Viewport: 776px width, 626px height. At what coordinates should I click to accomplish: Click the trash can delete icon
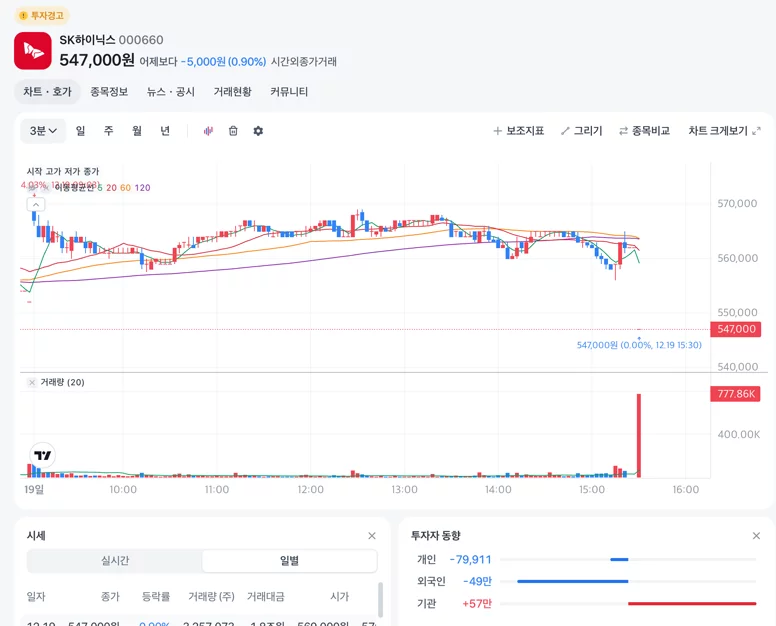click(233, 131)
